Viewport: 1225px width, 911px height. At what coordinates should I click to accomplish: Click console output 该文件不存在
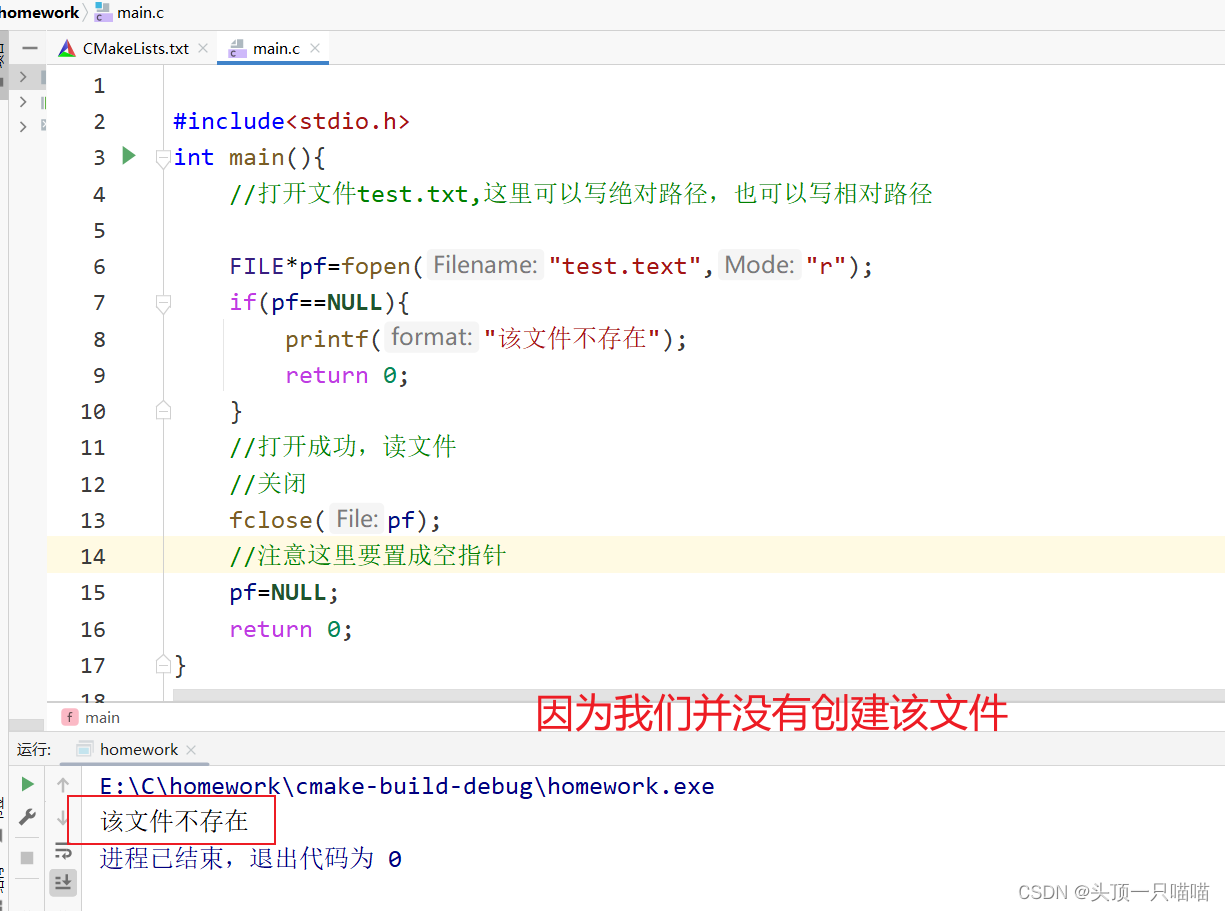[x=174, y=821]
